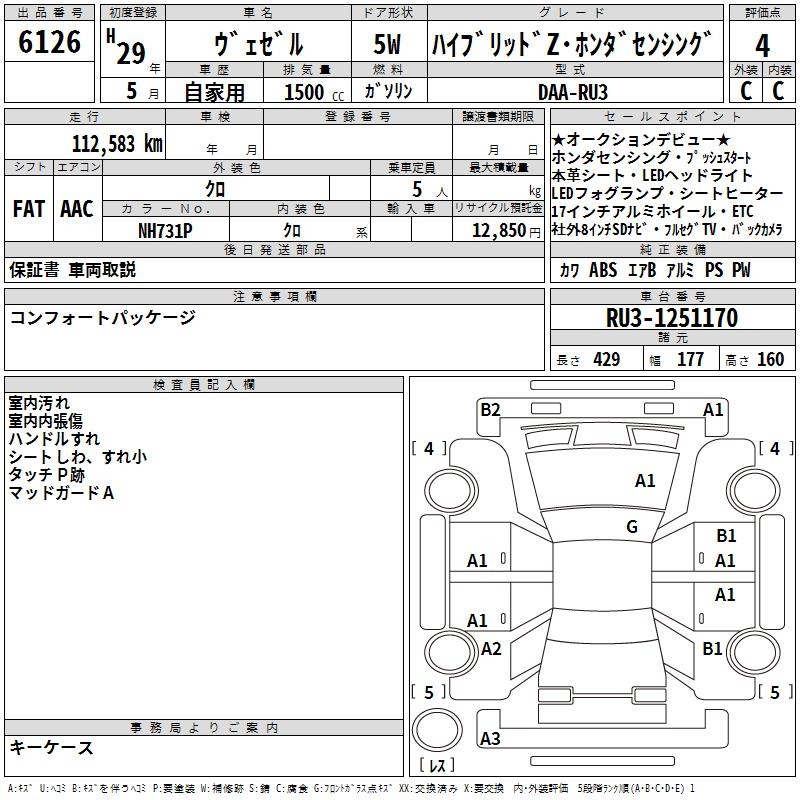Click the "セールスポイント" section header

pyautogui.click(x=672, y=116)
